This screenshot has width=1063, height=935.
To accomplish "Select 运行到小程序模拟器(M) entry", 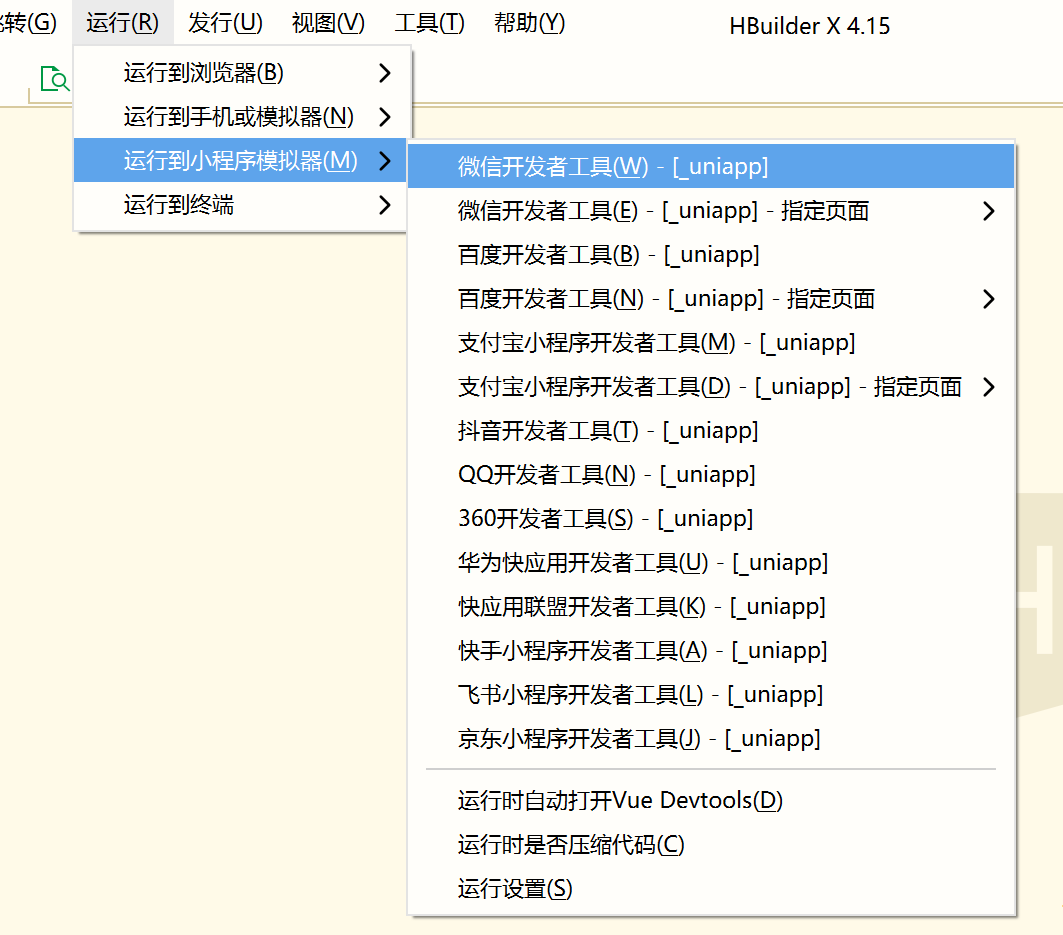I will [240, 161].
